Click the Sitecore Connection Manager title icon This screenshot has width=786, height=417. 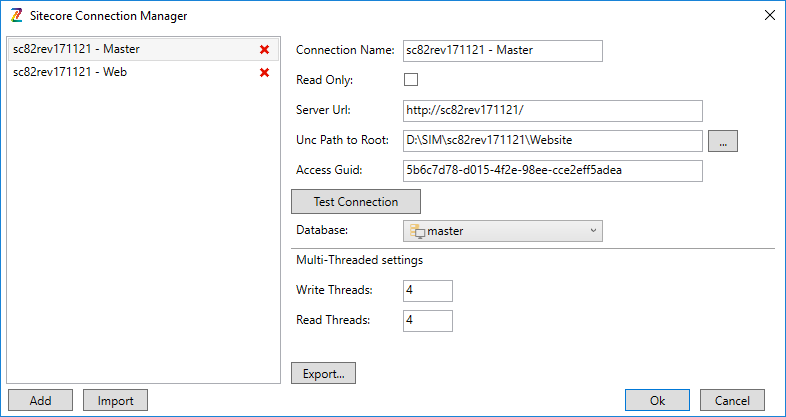click(x=14, y=15)
